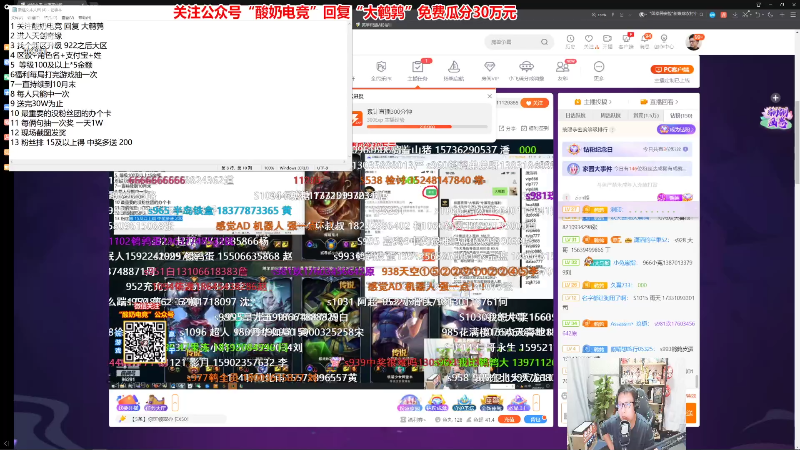Select the fourth ranking tab
The image size is (800, 450).
[681, 116]
